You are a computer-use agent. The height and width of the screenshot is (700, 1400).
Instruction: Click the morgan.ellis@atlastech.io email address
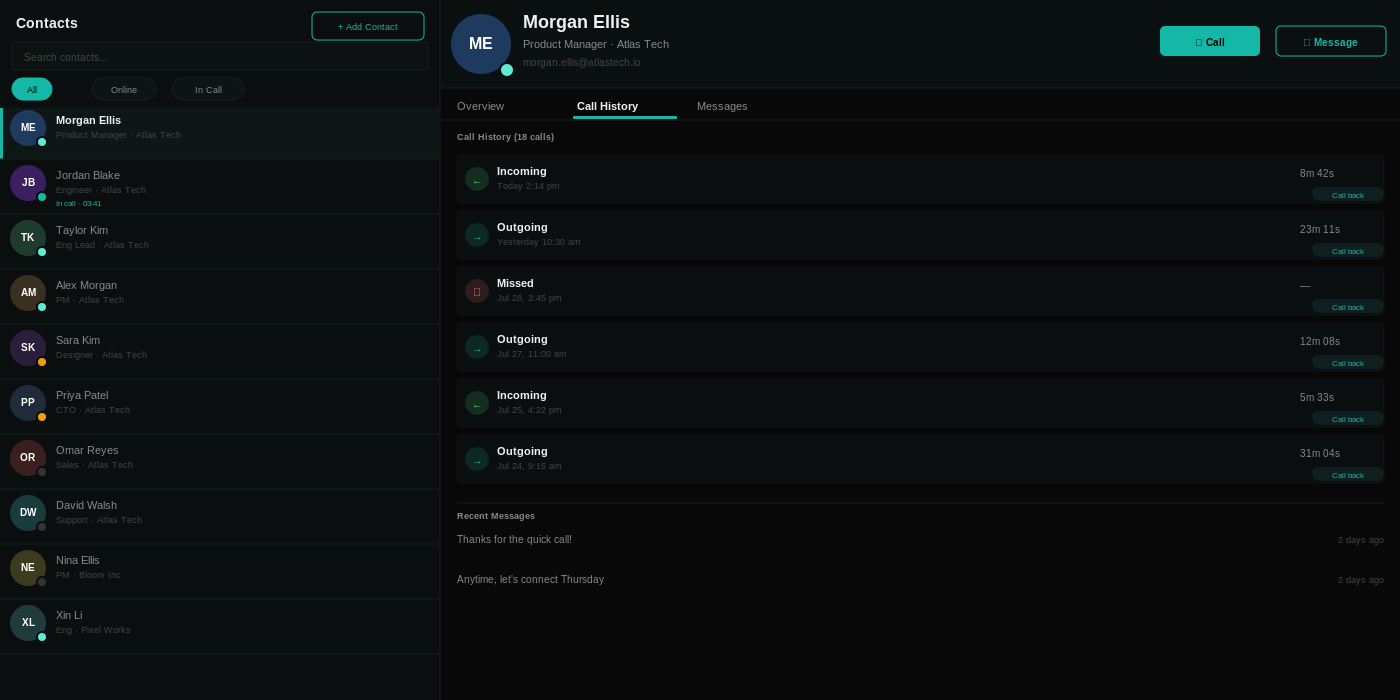(x=582, y=62)
